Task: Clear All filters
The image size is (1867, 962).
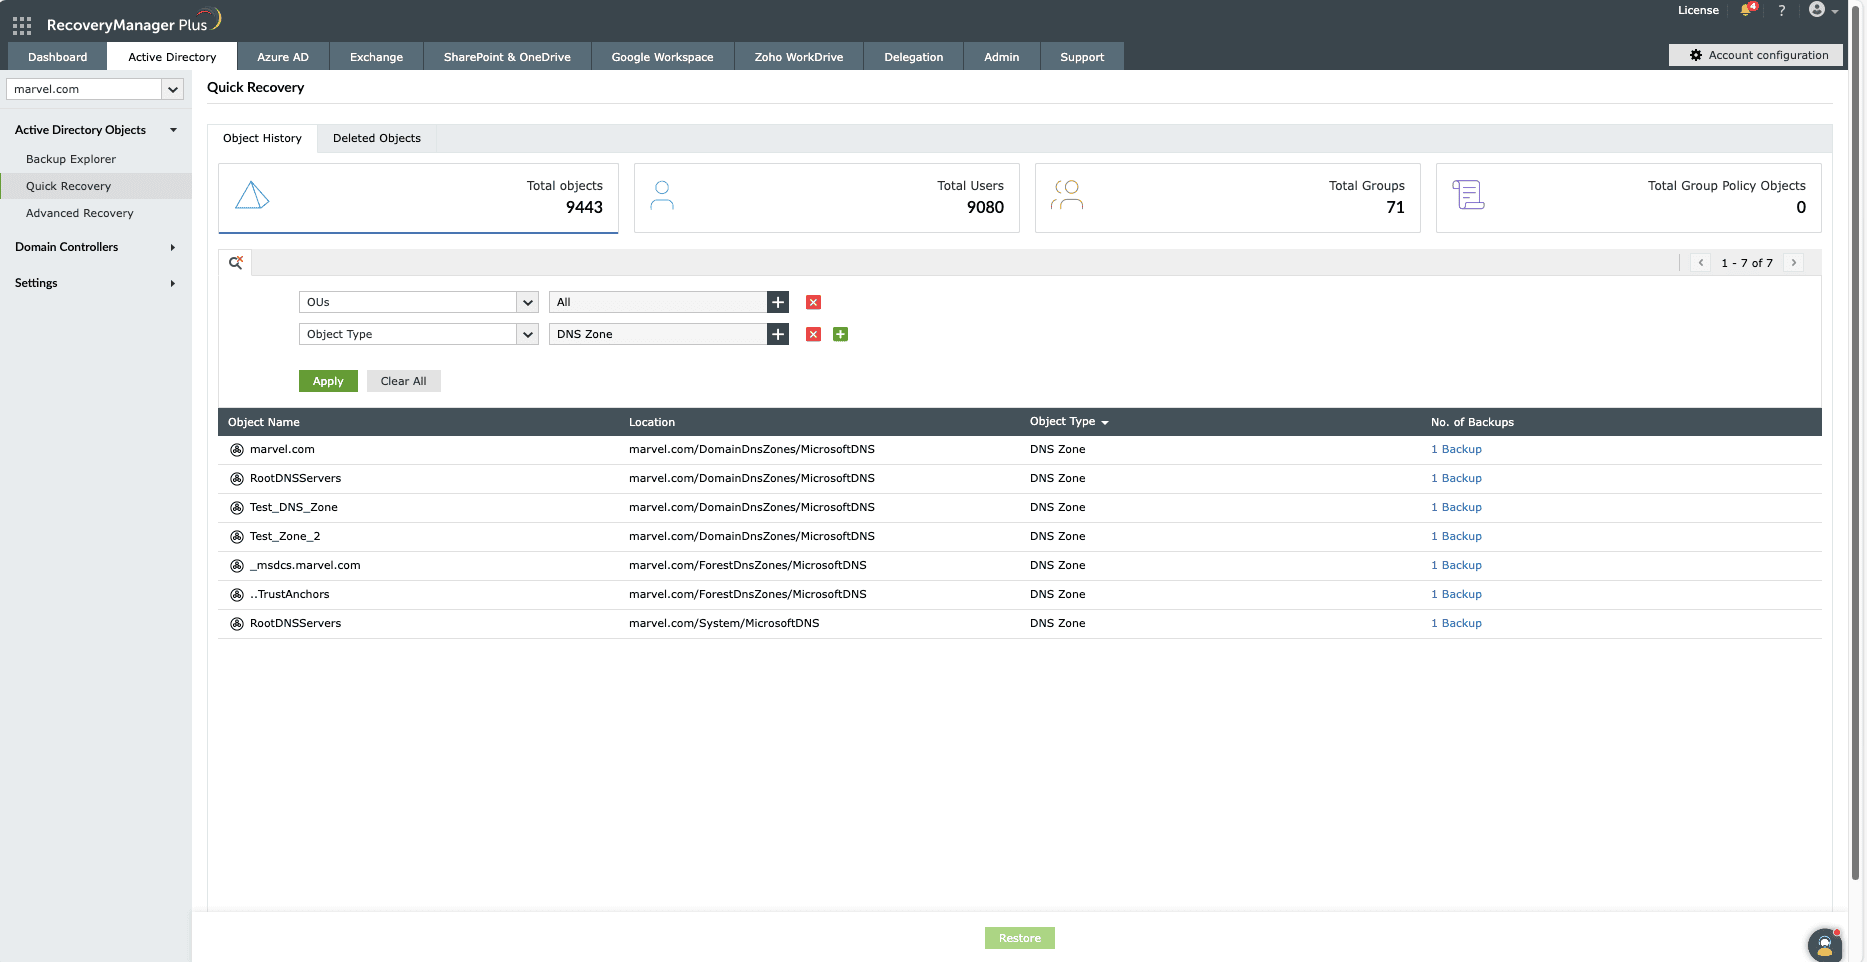Action: pyautogui.click(x=403, y=381)
